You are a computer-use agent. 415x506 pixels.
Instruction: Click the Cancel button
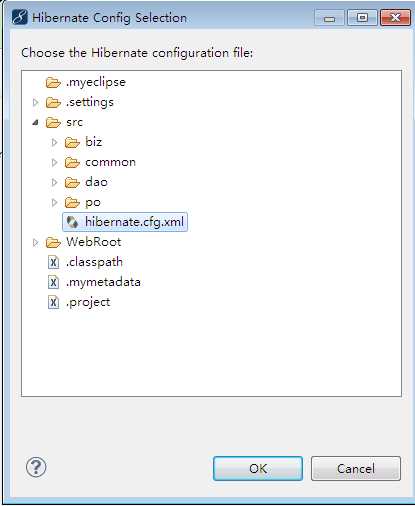pyautogui.click(x=356, y=468)
